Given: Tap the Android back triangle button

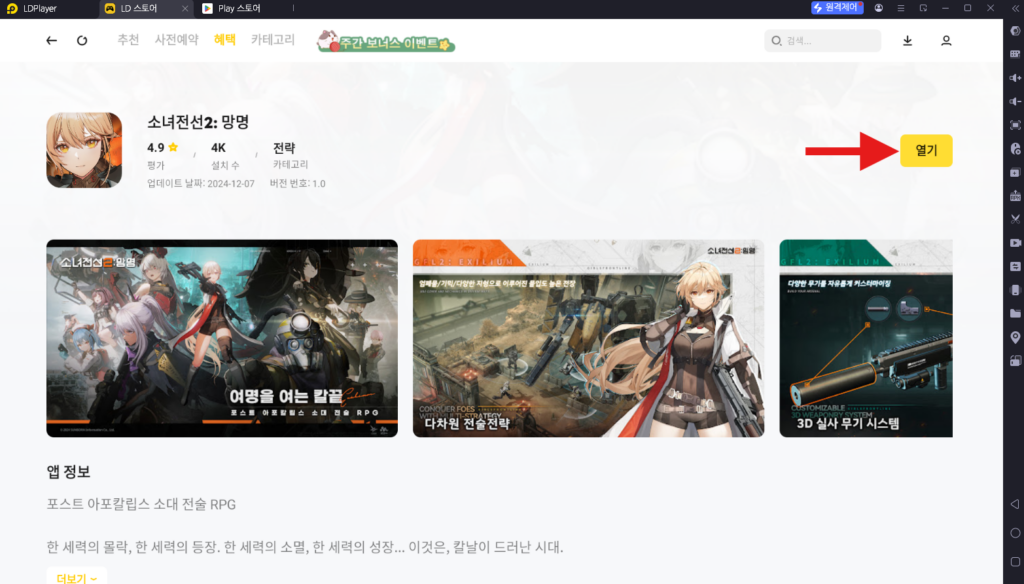Looking at the screenshot, I should [x=1015, y=504].
